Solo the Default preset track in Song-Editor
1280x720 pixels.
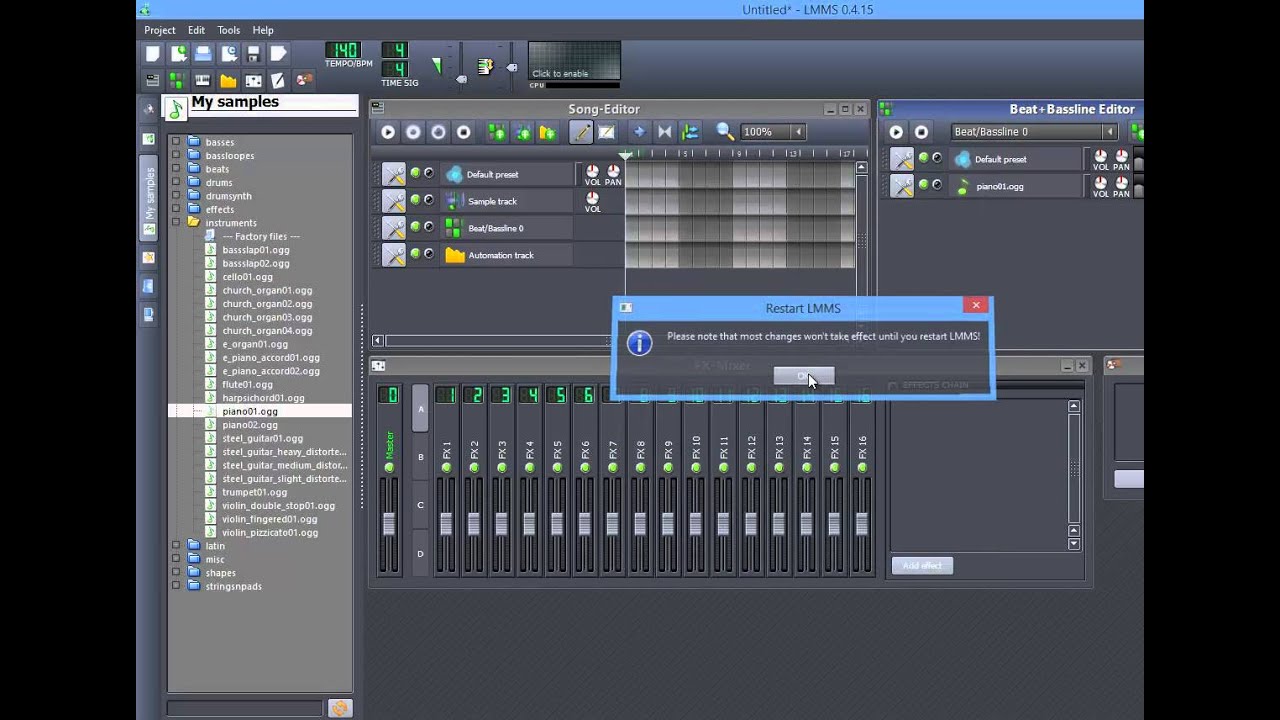(429, 173)
